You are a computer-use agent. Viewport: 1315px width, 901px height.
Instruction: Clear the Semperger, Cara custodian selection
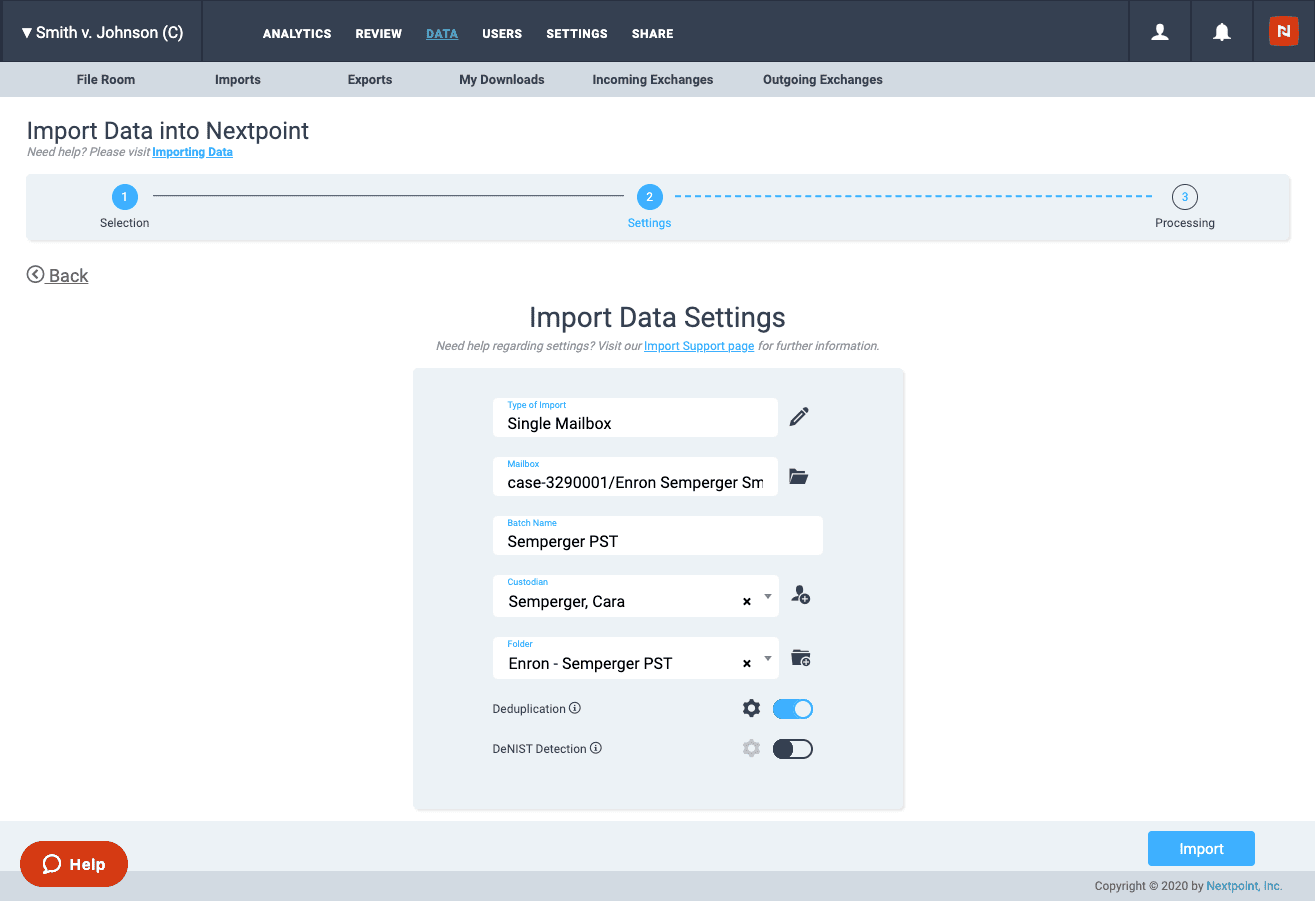coord(746,602)
